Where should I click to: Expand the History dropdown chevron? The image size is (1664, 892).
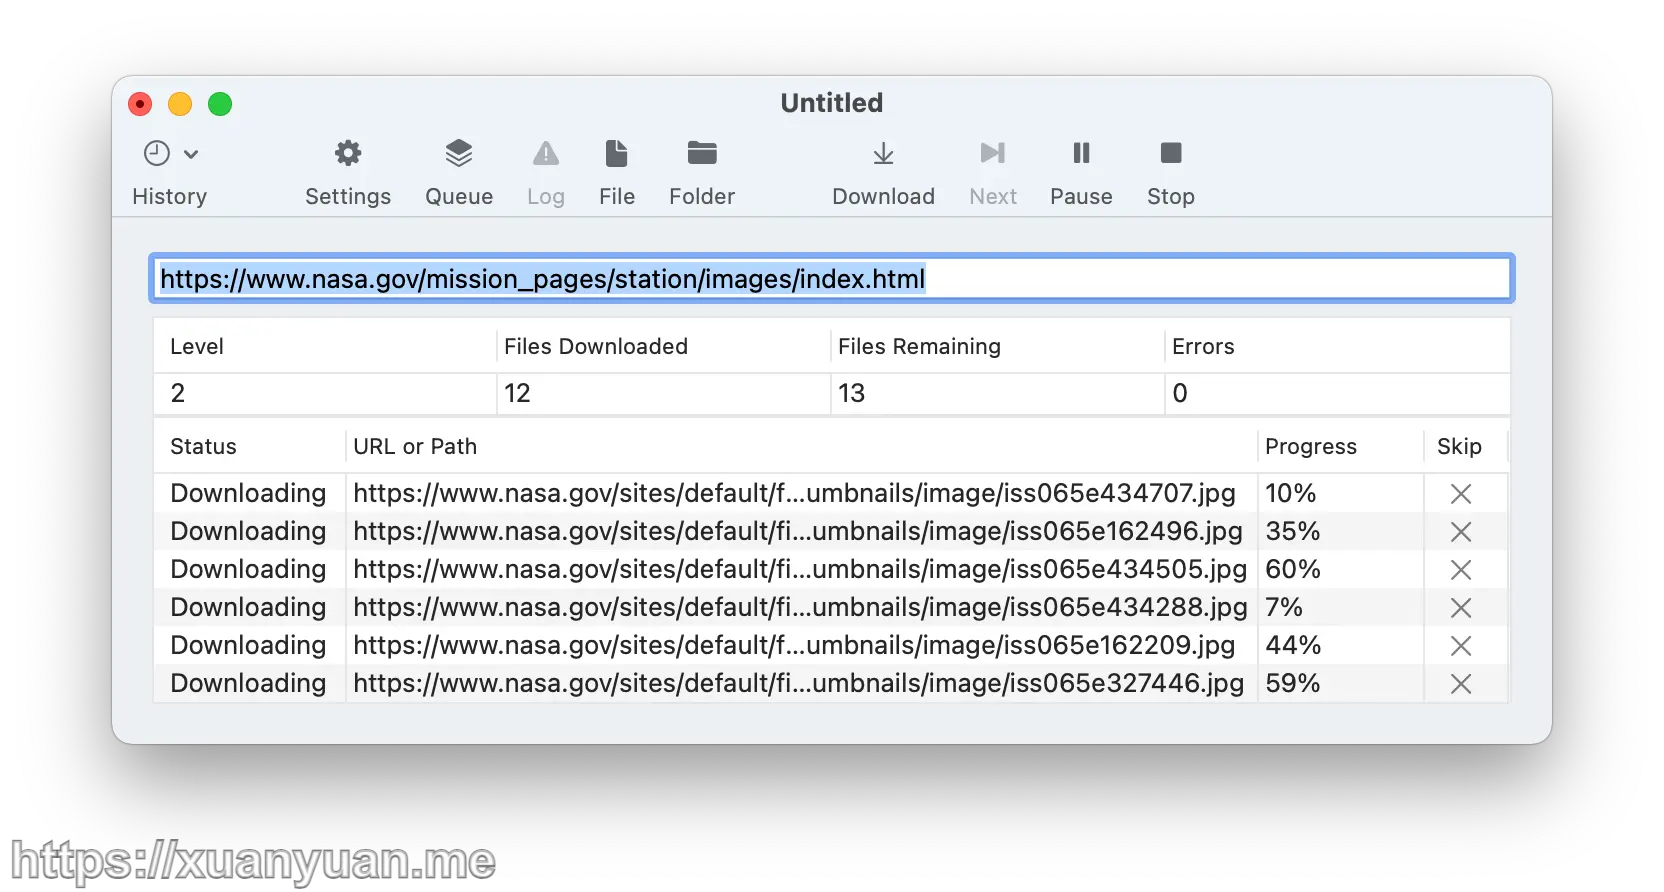[191, 154]
